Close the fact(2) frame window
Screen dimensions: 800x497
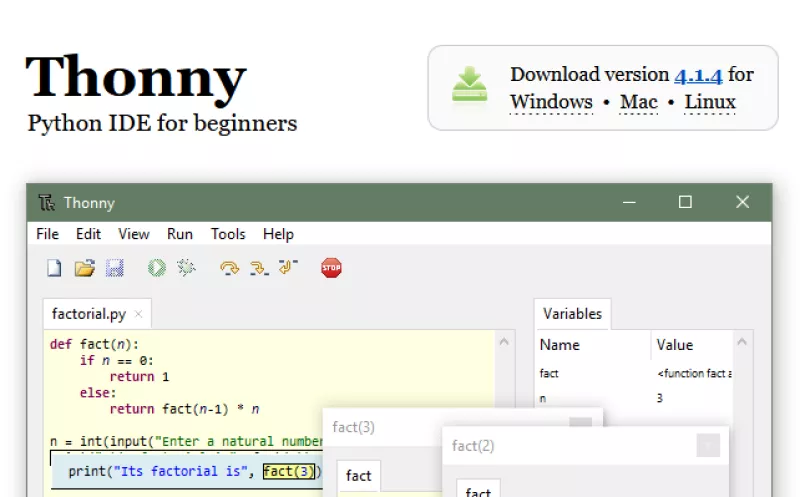[x=708, y=445]
